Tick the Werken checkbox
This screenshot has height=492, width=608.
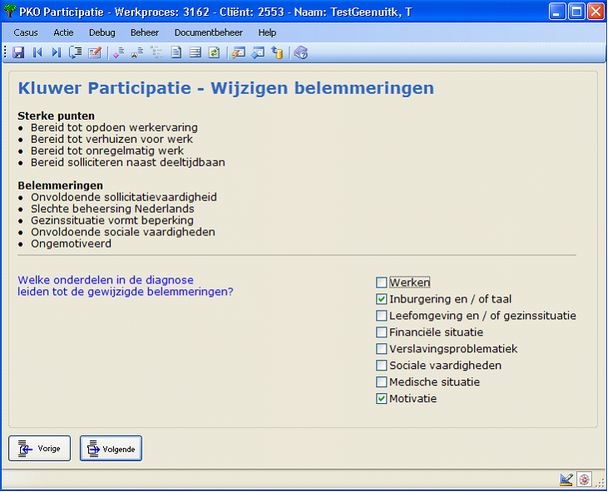381,282
